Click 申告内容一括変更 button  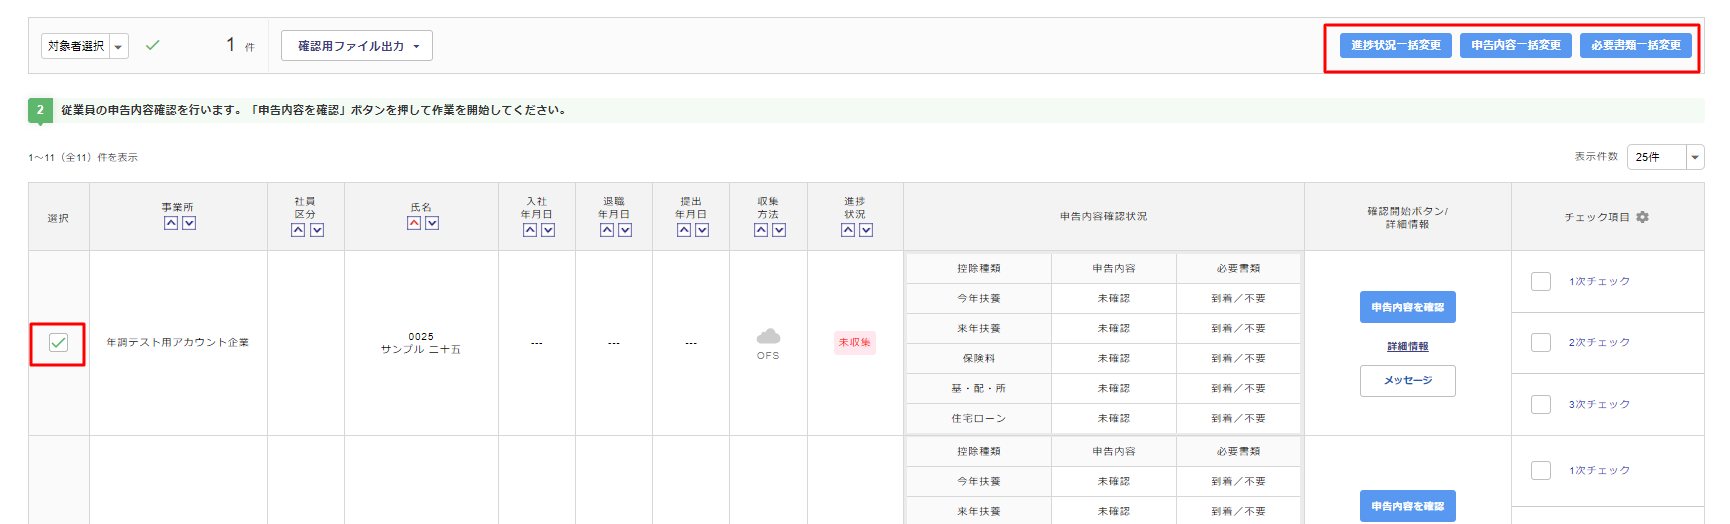tap(1515, 45)
